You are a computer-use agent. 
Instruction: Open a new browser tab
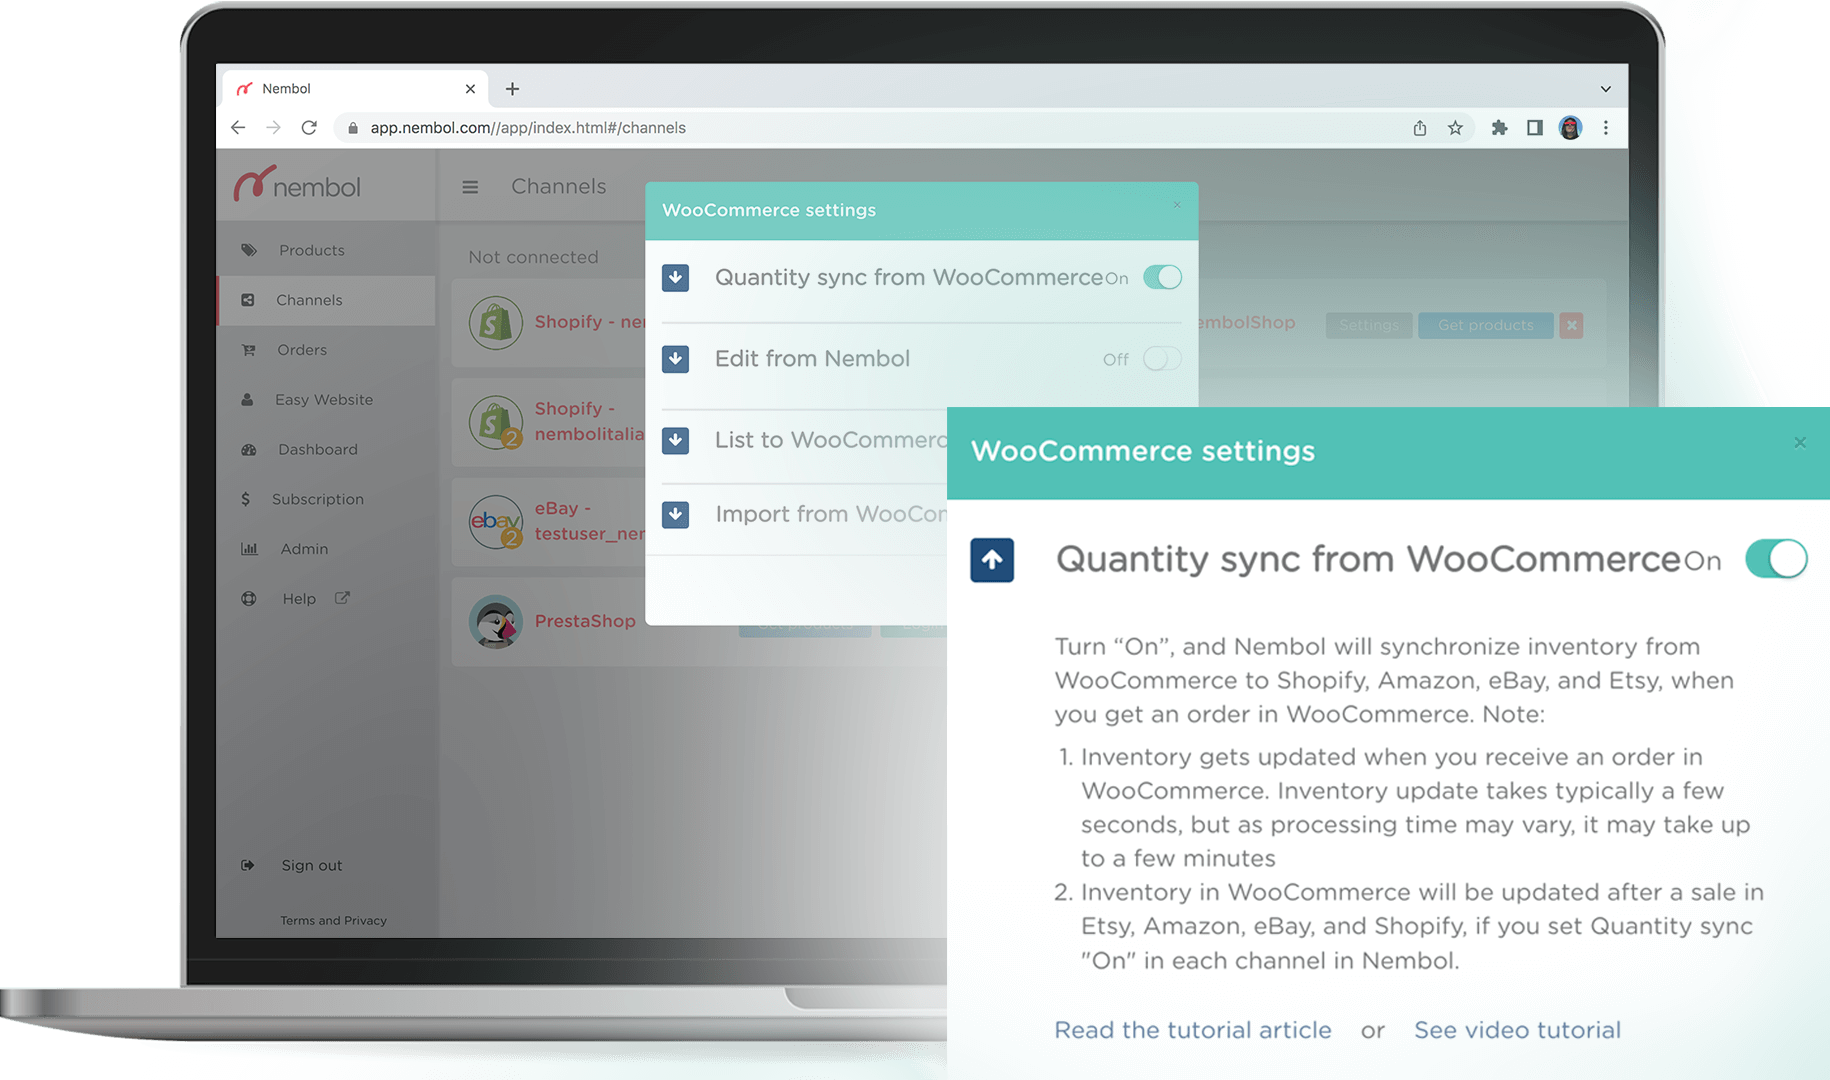point(512,89)
